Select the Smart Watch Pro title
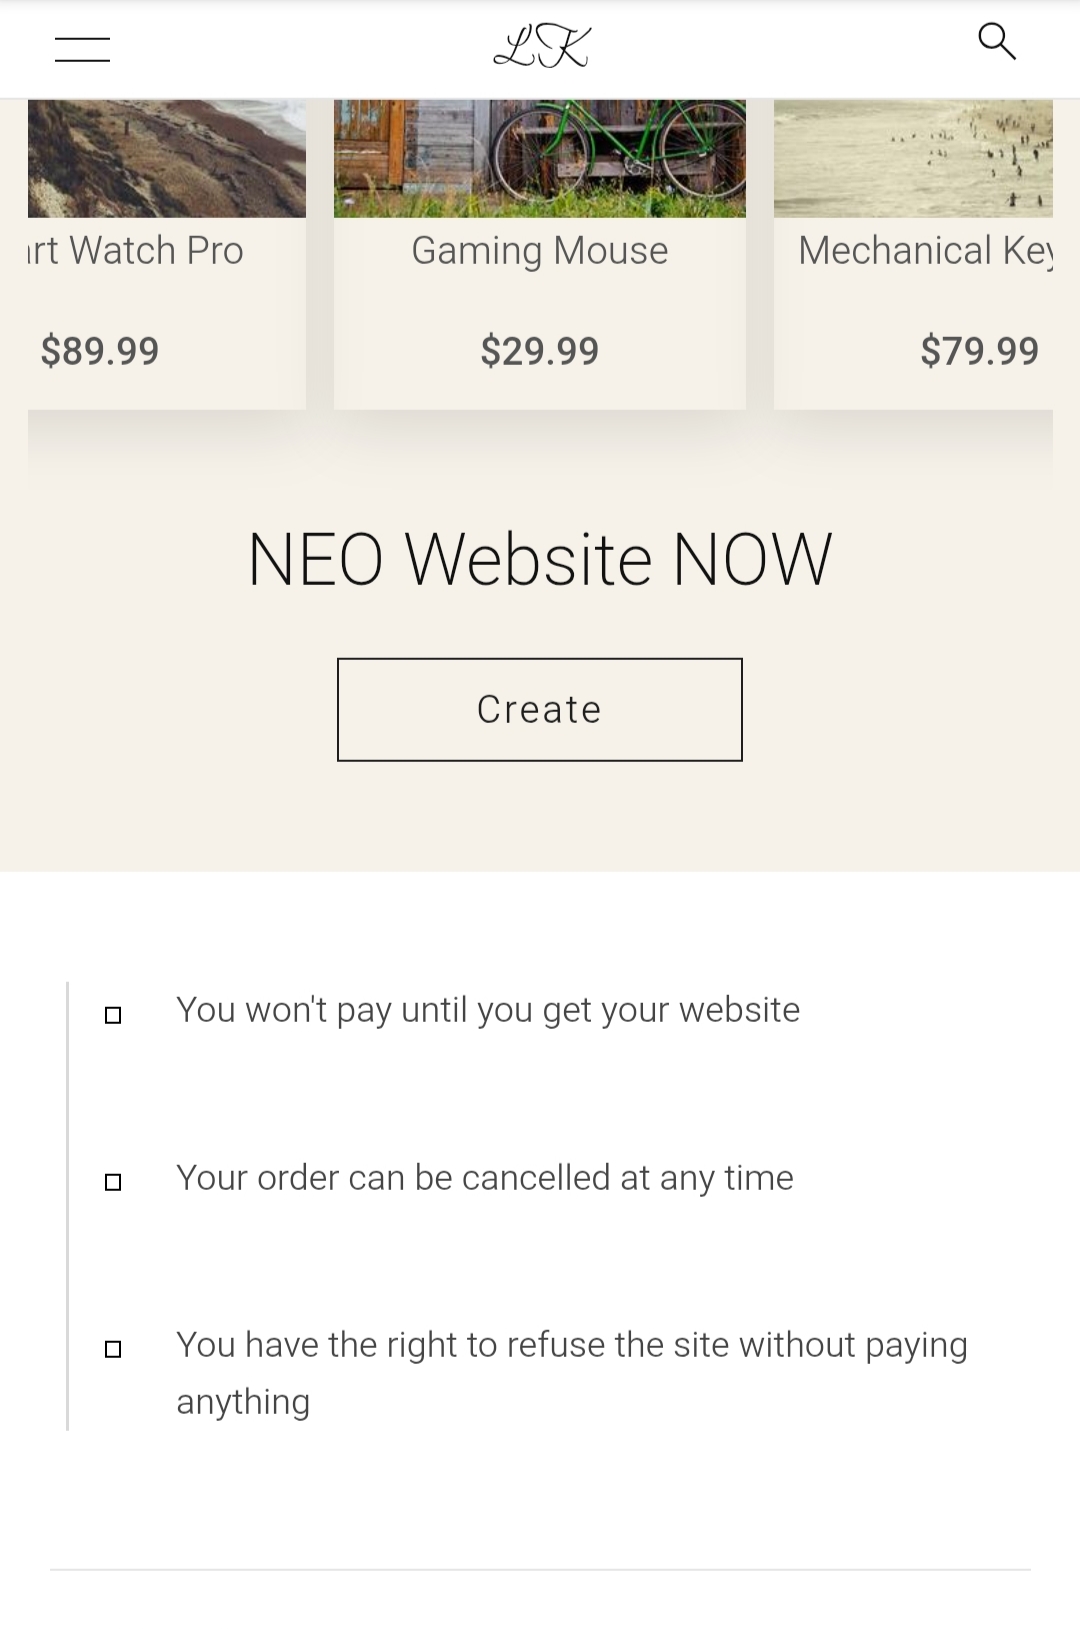The width and height of the screenshot is (1080, 1629). [136, 251]
